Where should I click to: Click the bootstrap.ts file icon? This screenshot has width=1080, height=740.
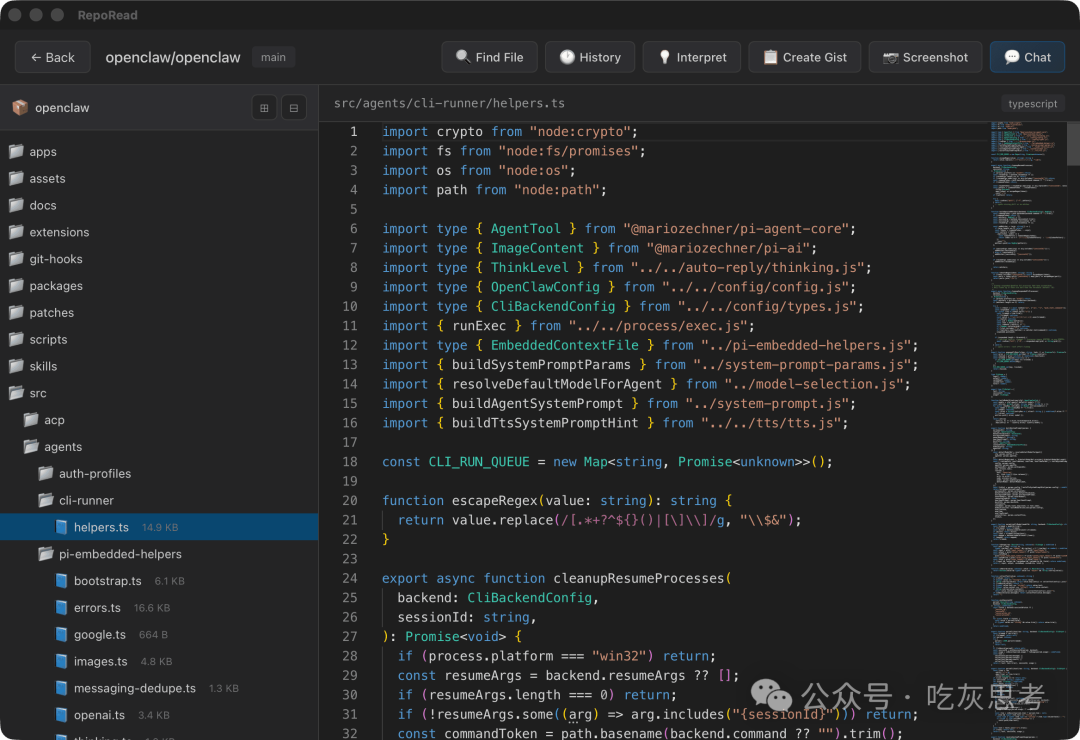tap(61, 581)
